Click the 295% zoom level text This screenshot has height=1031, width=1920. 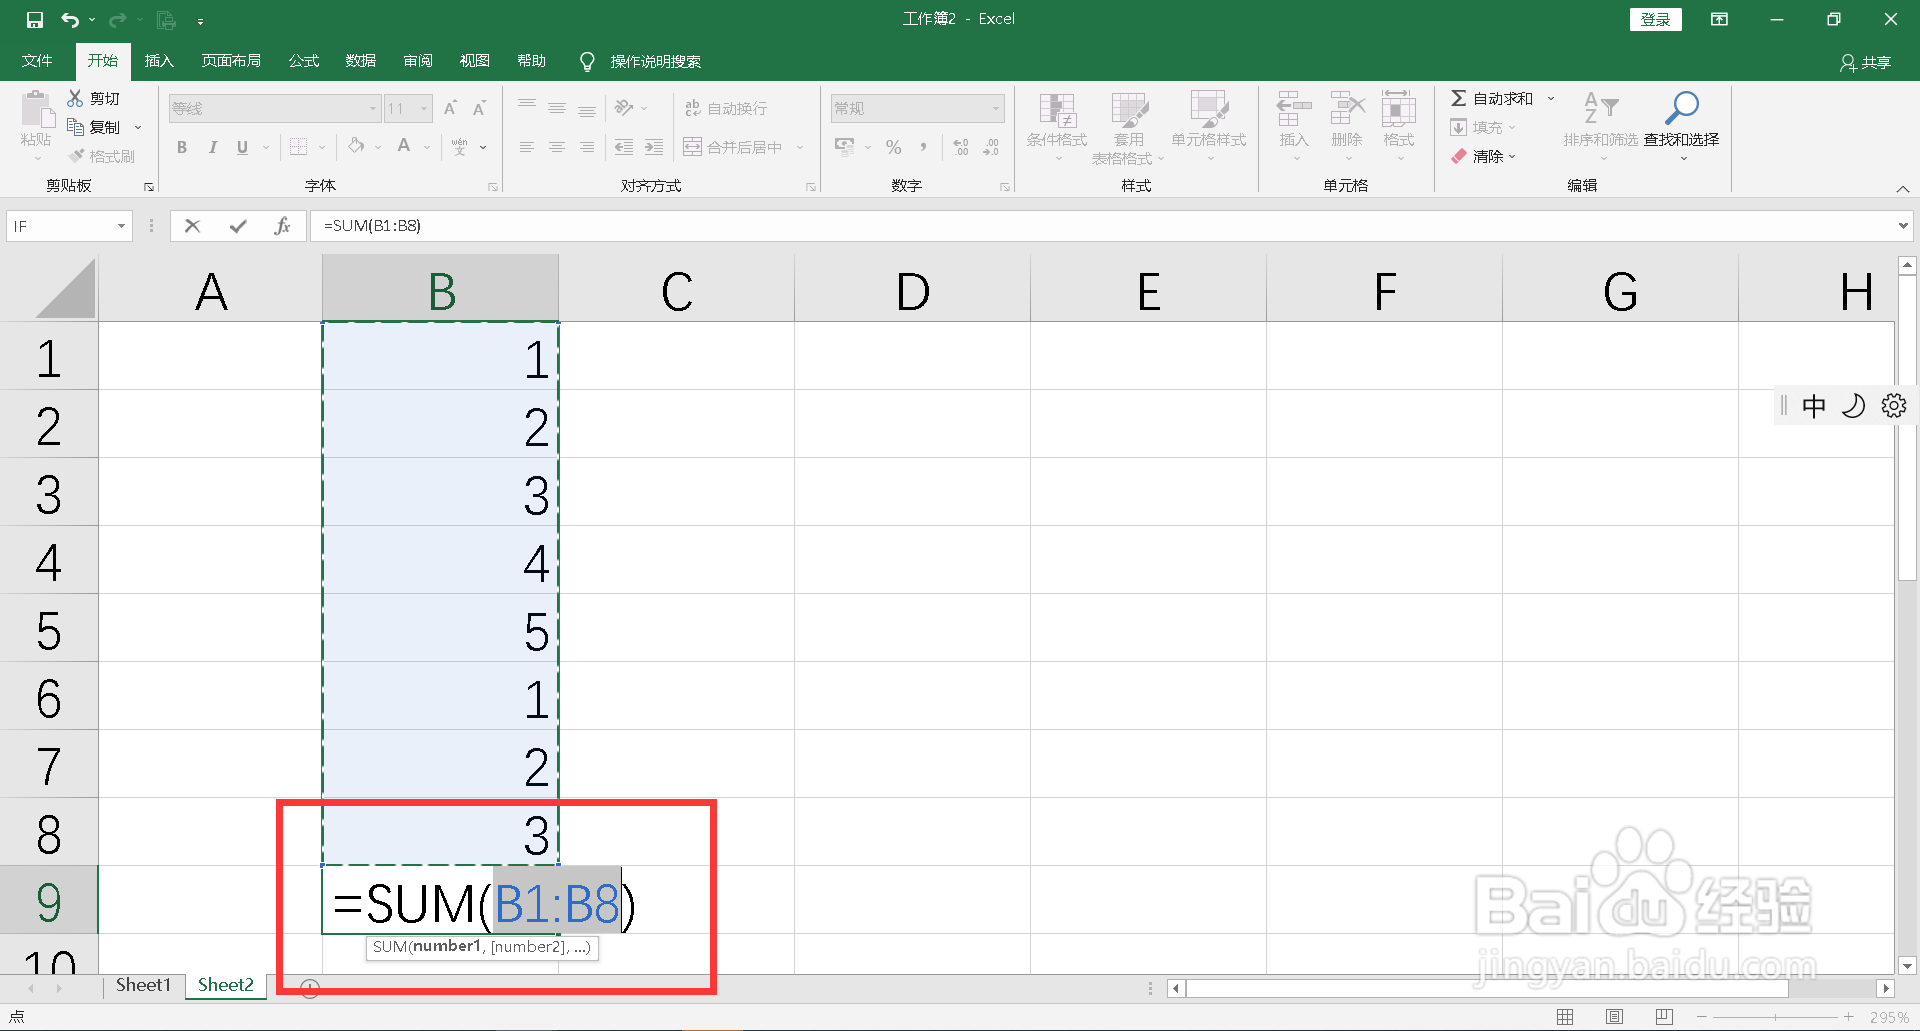pos(1889,1017)
